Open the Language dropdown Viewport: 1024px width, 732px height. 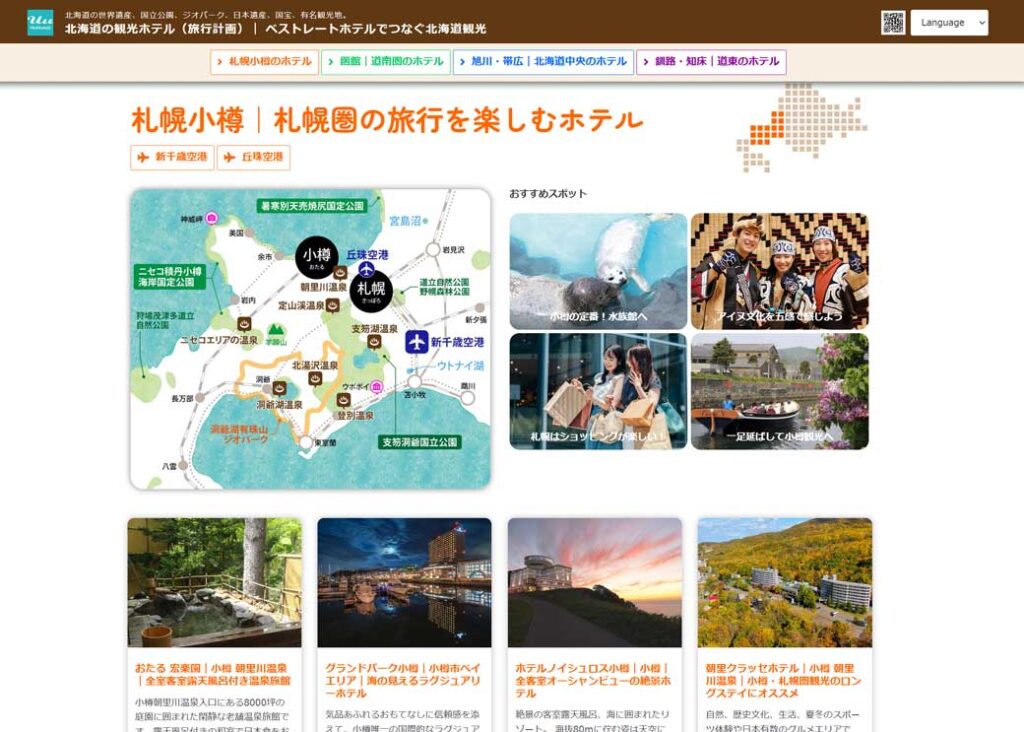[948, 22]
